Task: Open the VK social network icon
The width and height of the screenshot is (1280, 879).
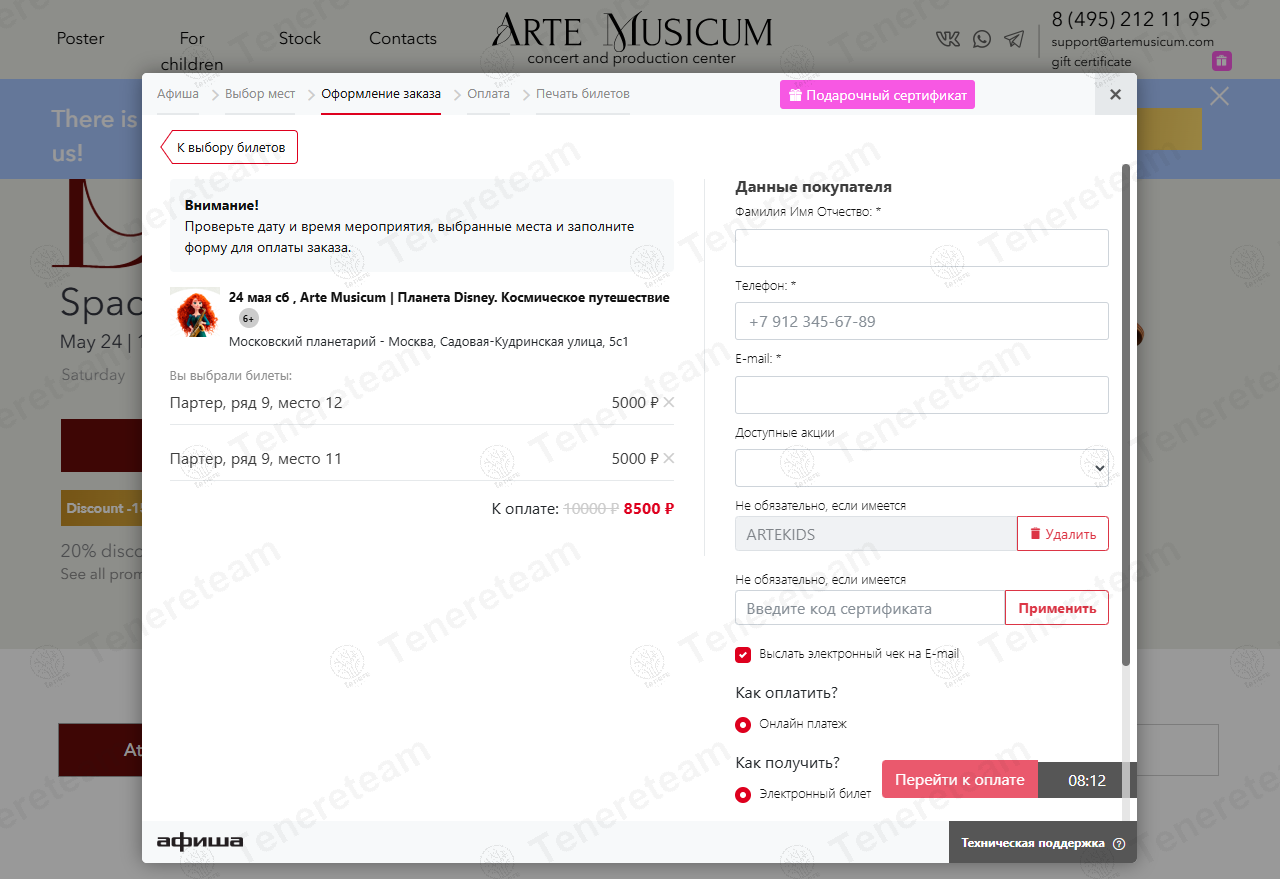Action: pyautogui.click(x=947, y=39)
